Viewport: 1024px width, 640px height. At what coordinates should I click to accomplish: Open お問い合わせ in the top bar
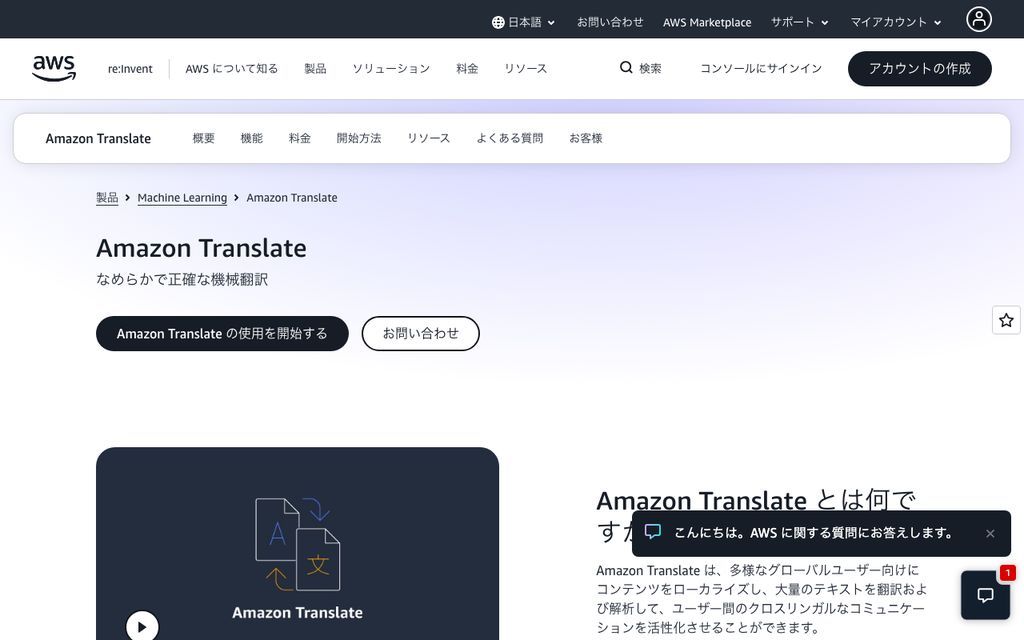tap(609, 22)
